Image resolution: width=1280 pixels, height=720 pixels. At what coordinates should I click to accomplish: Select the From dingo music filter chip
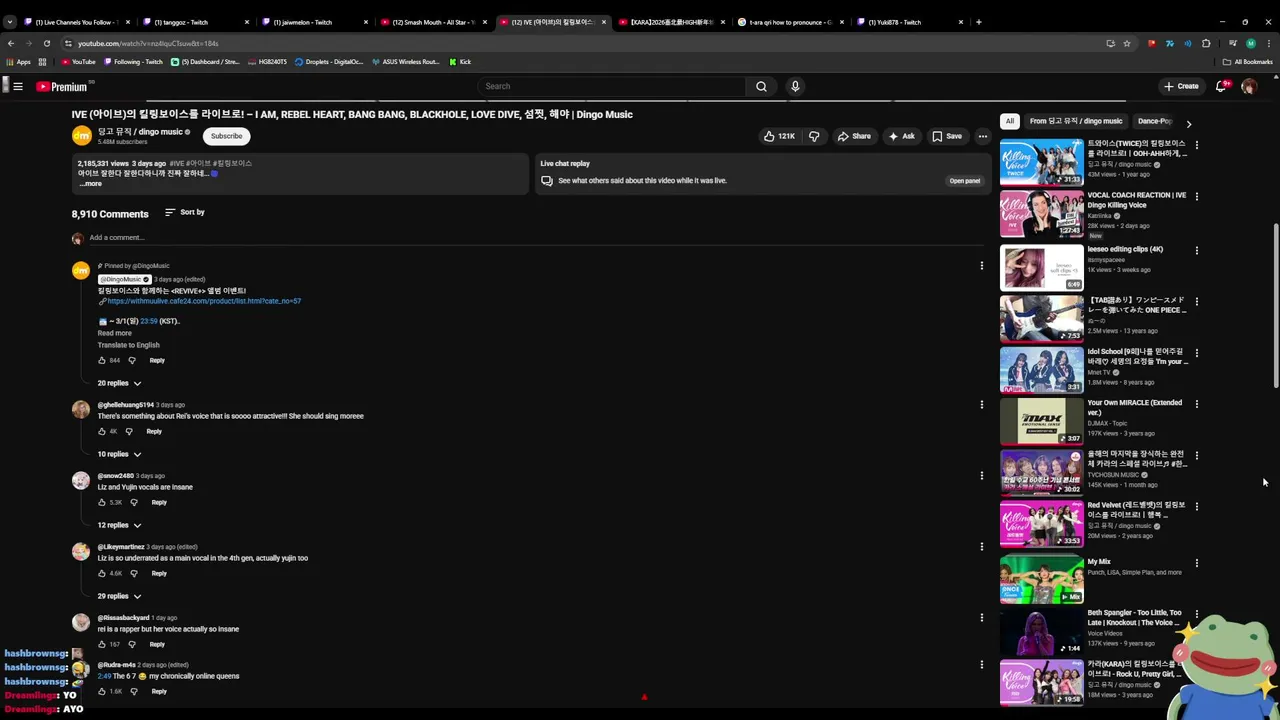(x=1076, y=121)
